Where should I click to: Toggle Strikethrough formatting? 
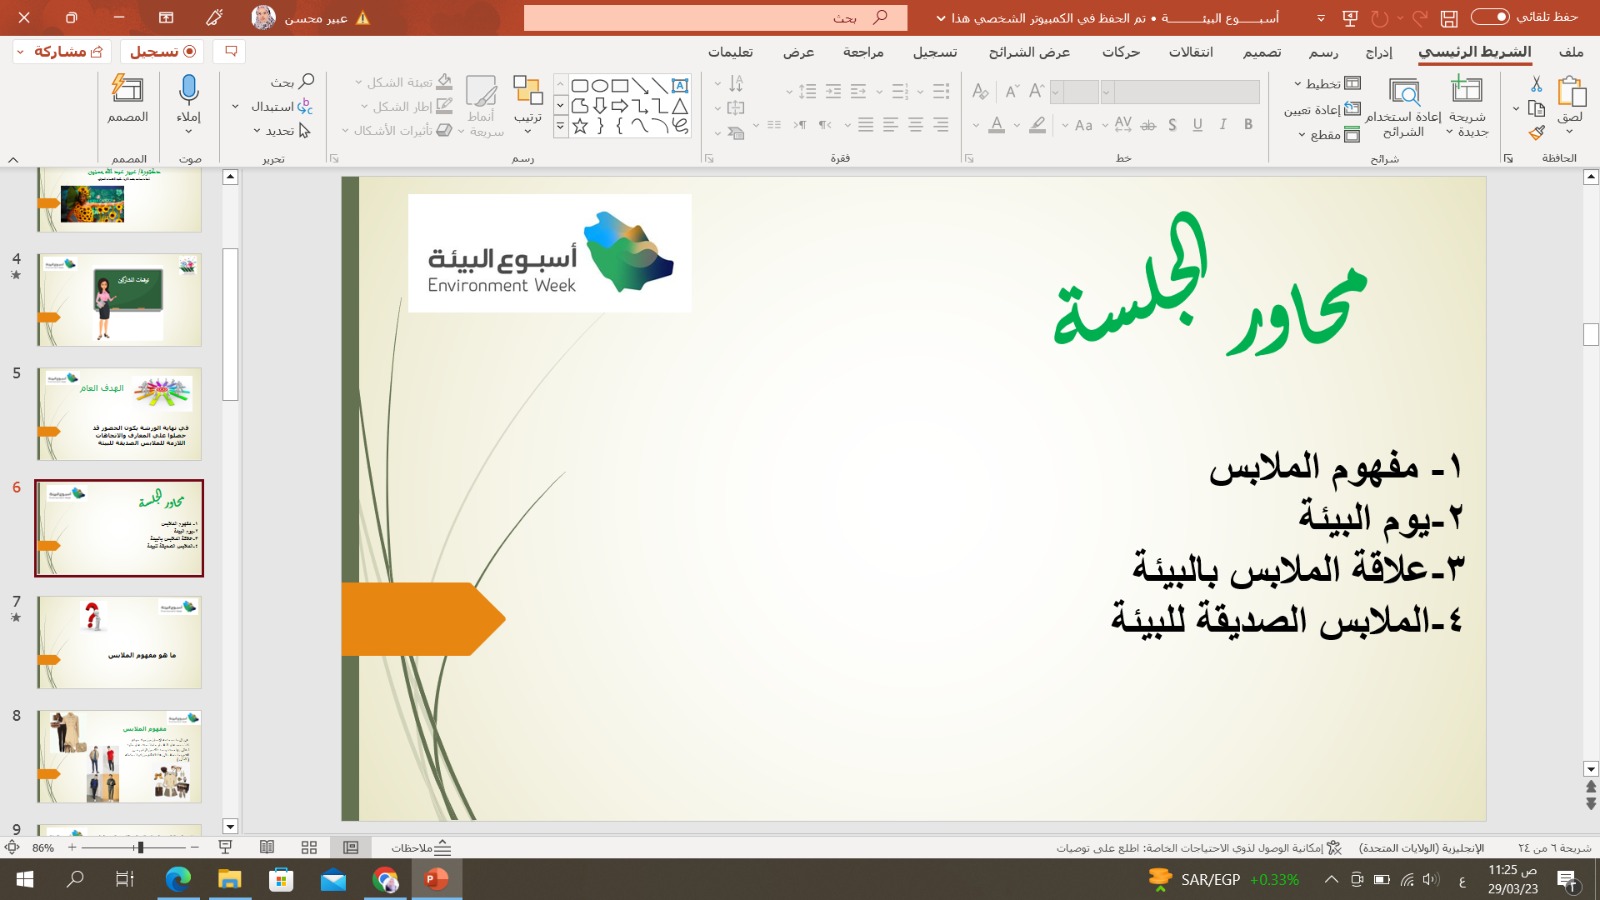pos(1148,125)
